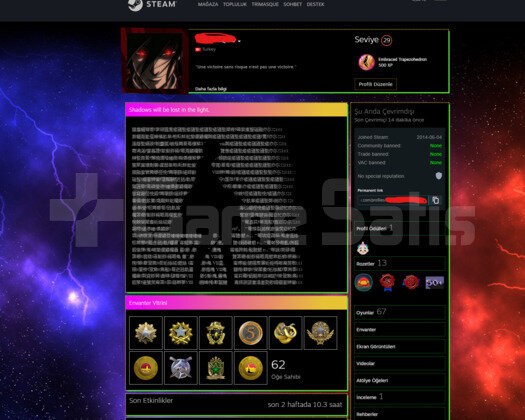
Task: Click the reputation shield icon
Action: (438, 176)
